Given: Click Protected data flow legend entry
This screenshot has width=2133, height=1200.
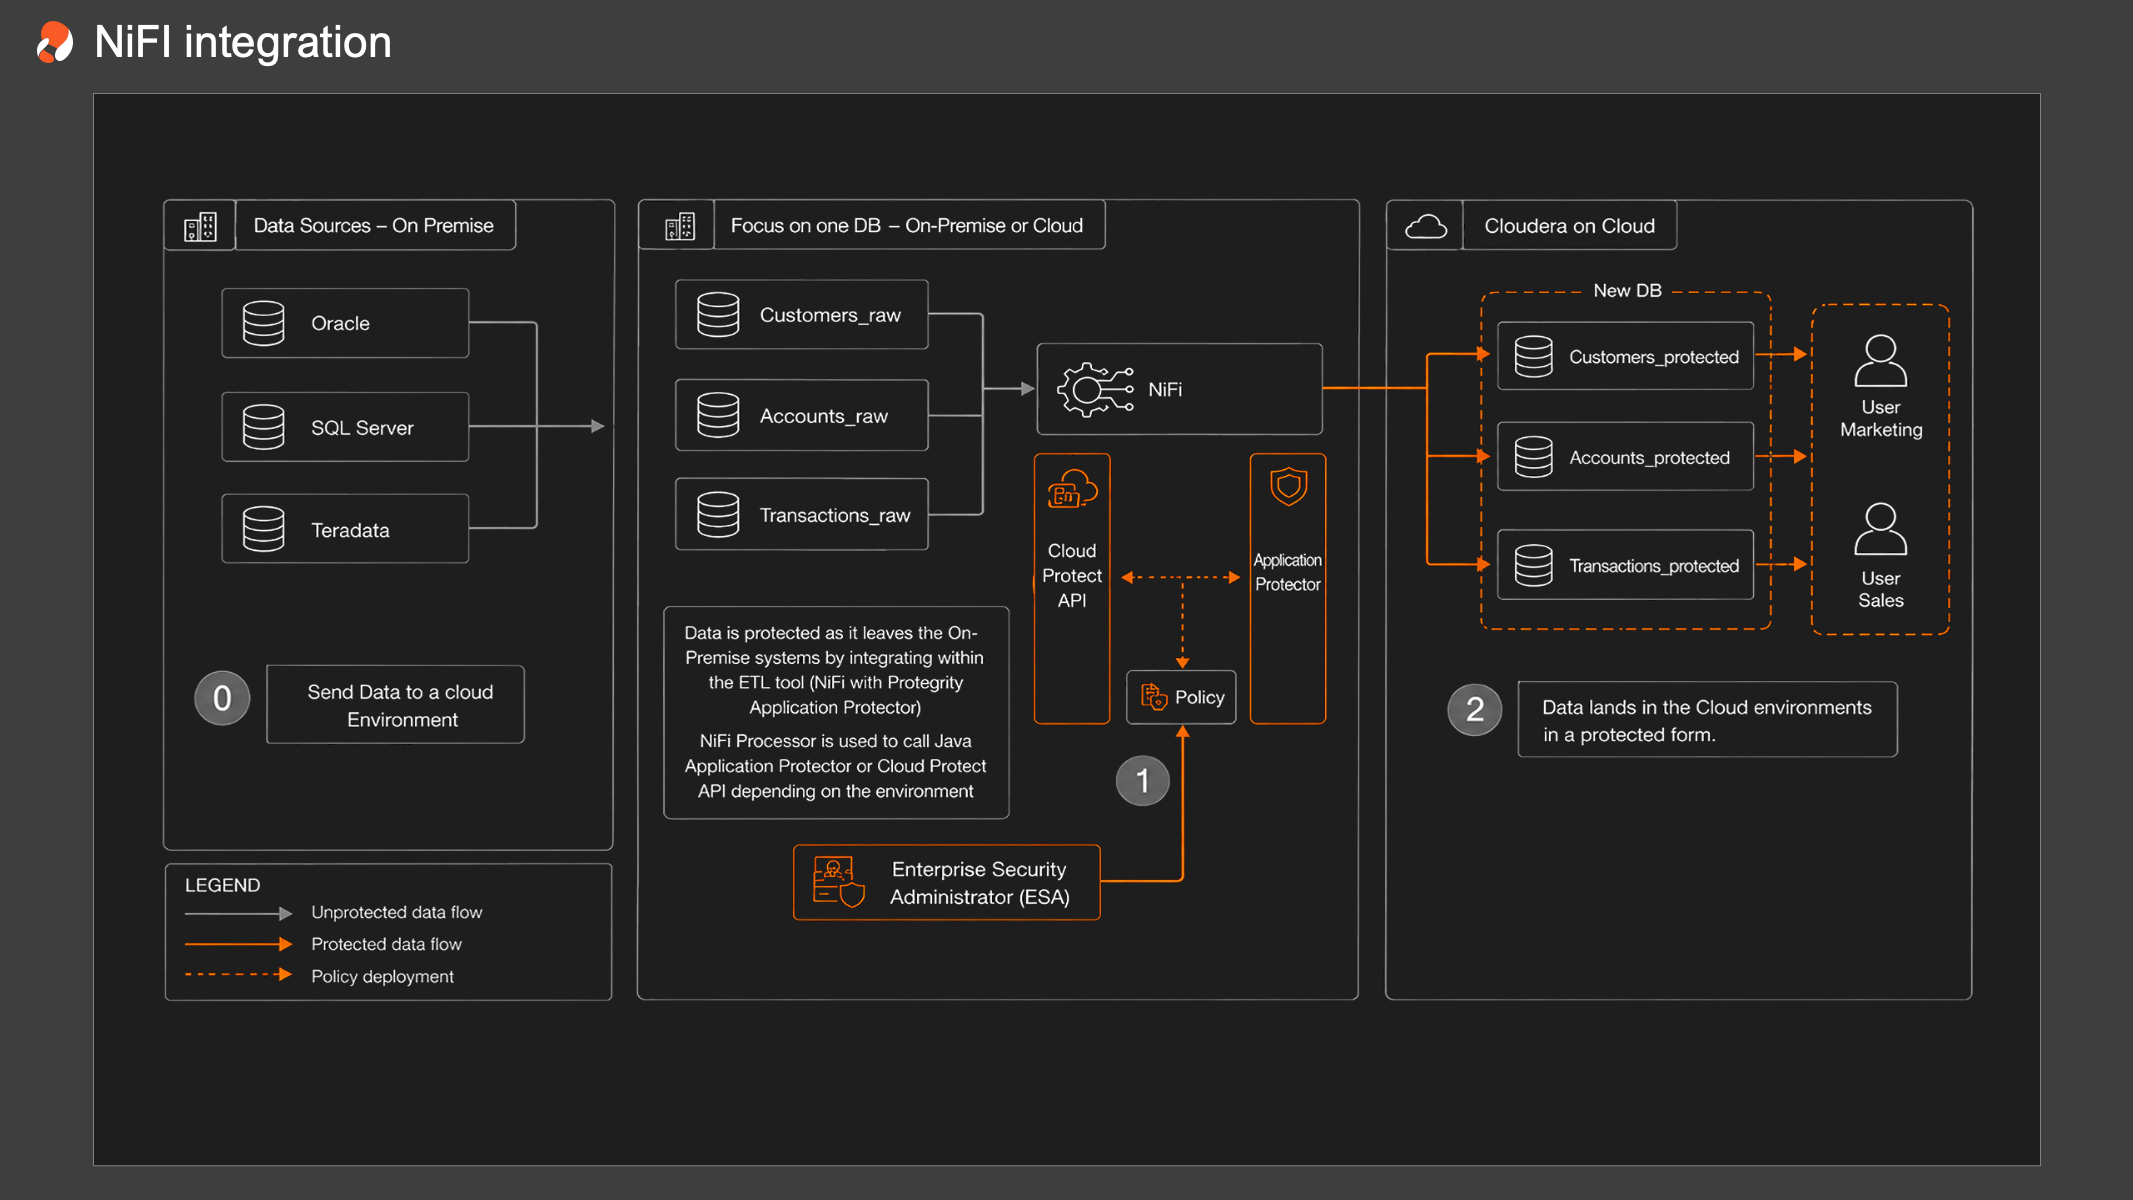Looking at the screenshot, I should (x=387, y=944).
